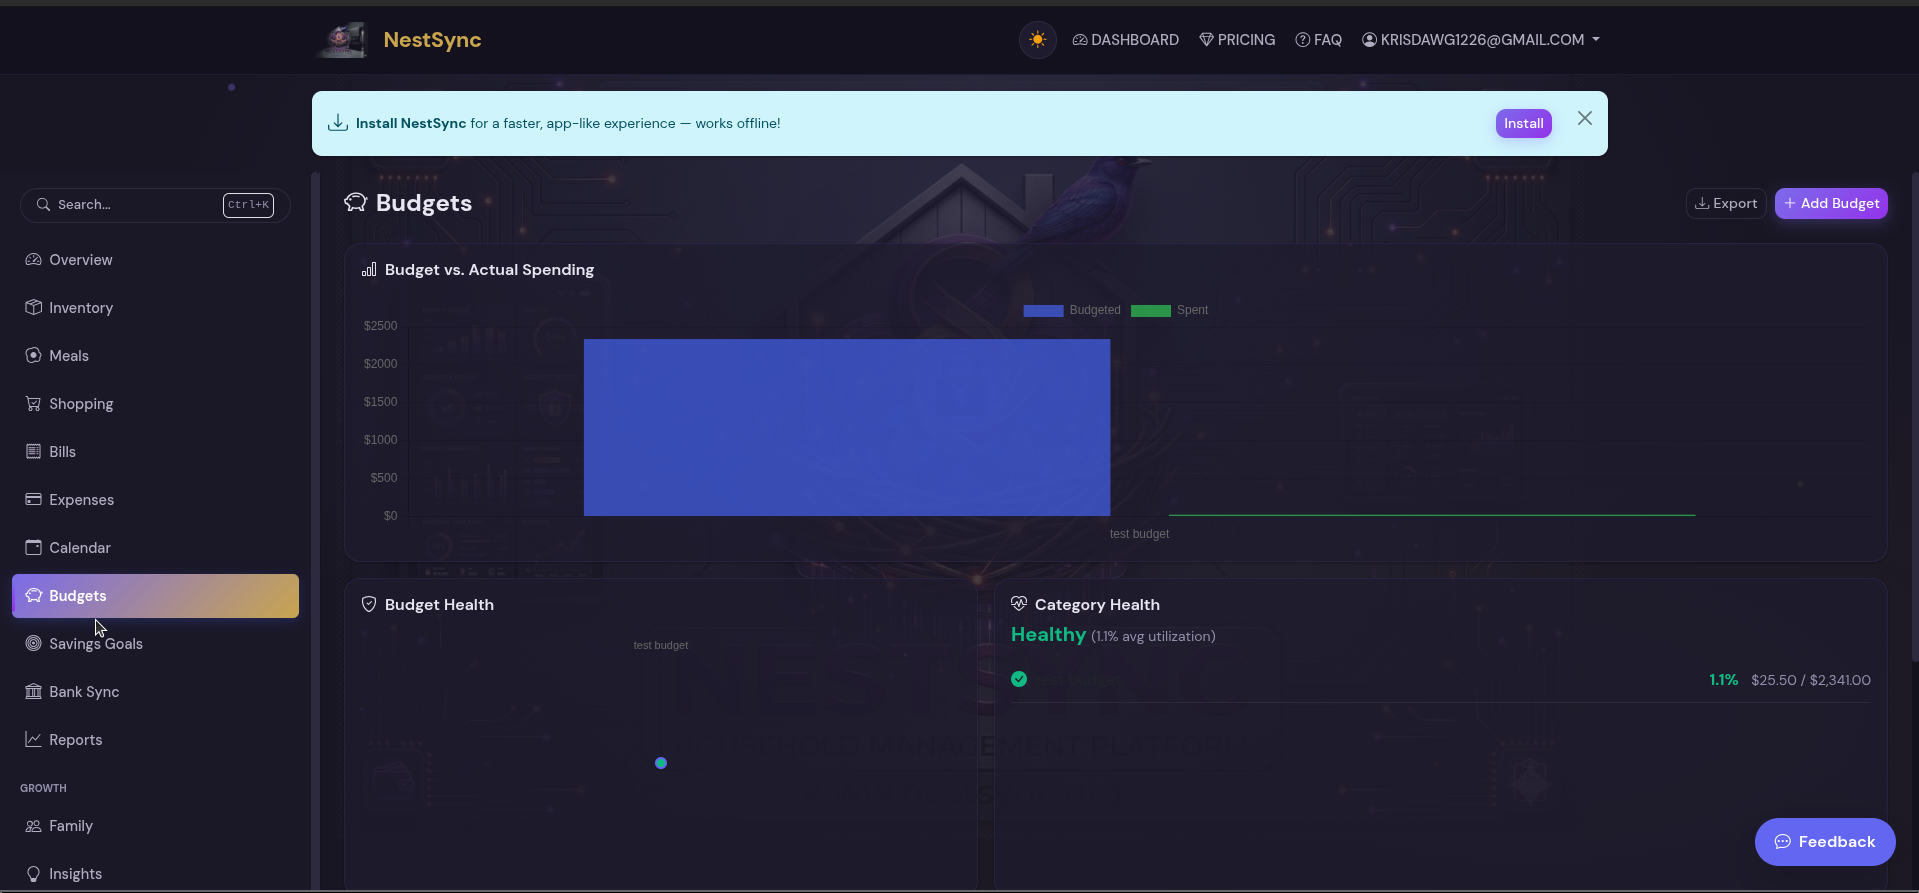
Task: Toggle the sun light-mode theme button
Action: pos(1037,40)
